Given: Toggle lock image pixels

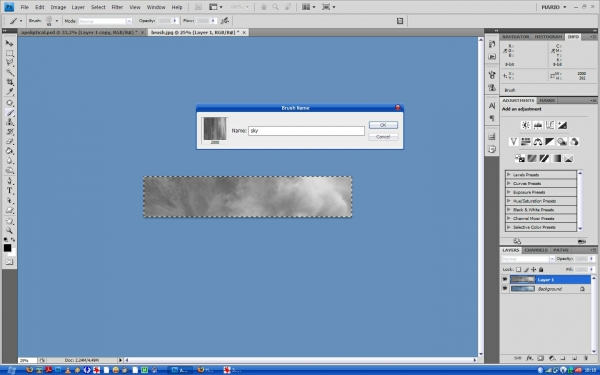Looking at the screenshot, I should pos(526,270).
